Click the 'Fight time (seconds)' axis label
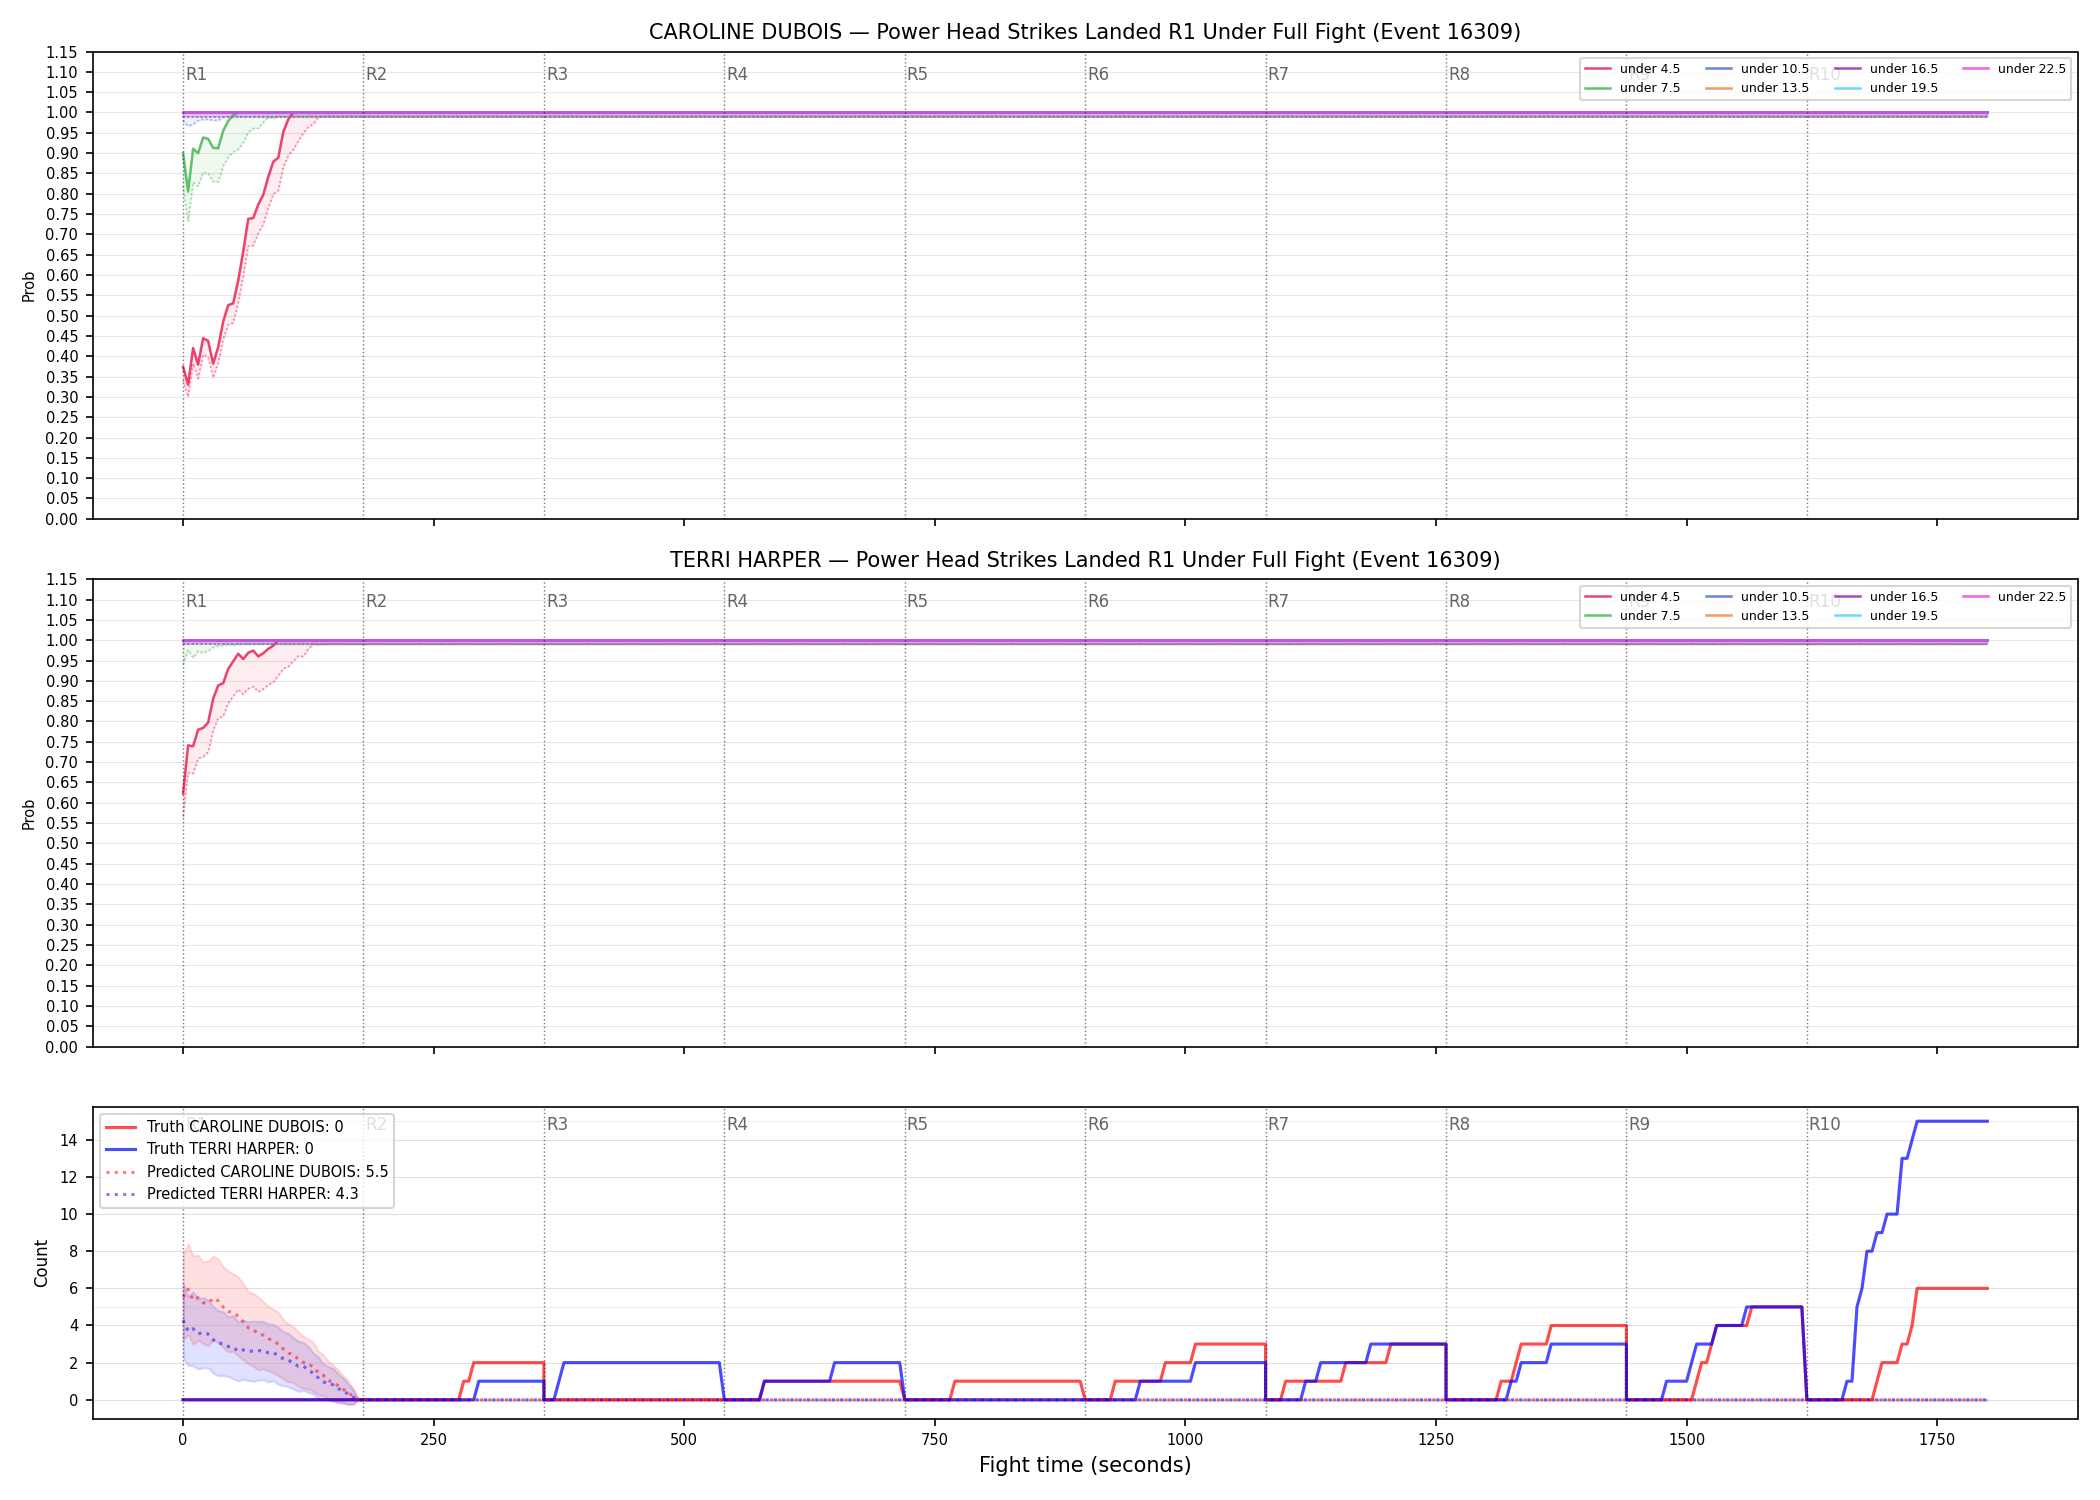 [1085, 1465]
